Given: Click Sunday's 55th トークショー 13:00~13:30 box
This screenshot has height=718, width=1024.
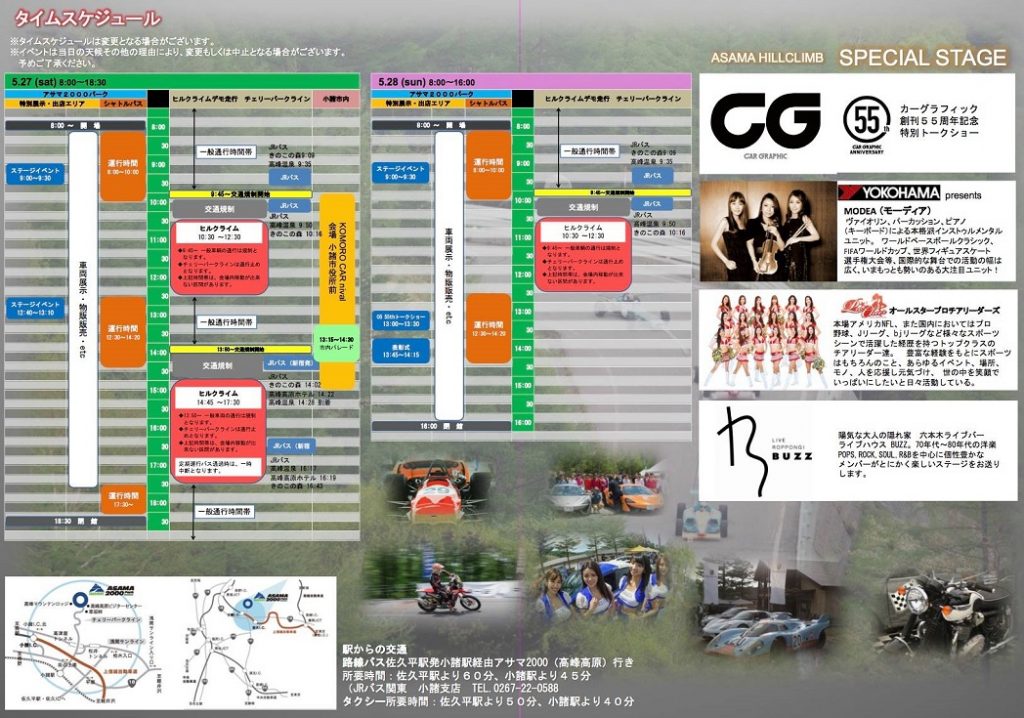Looking at the screenshot, I should [x=401, y=320].
